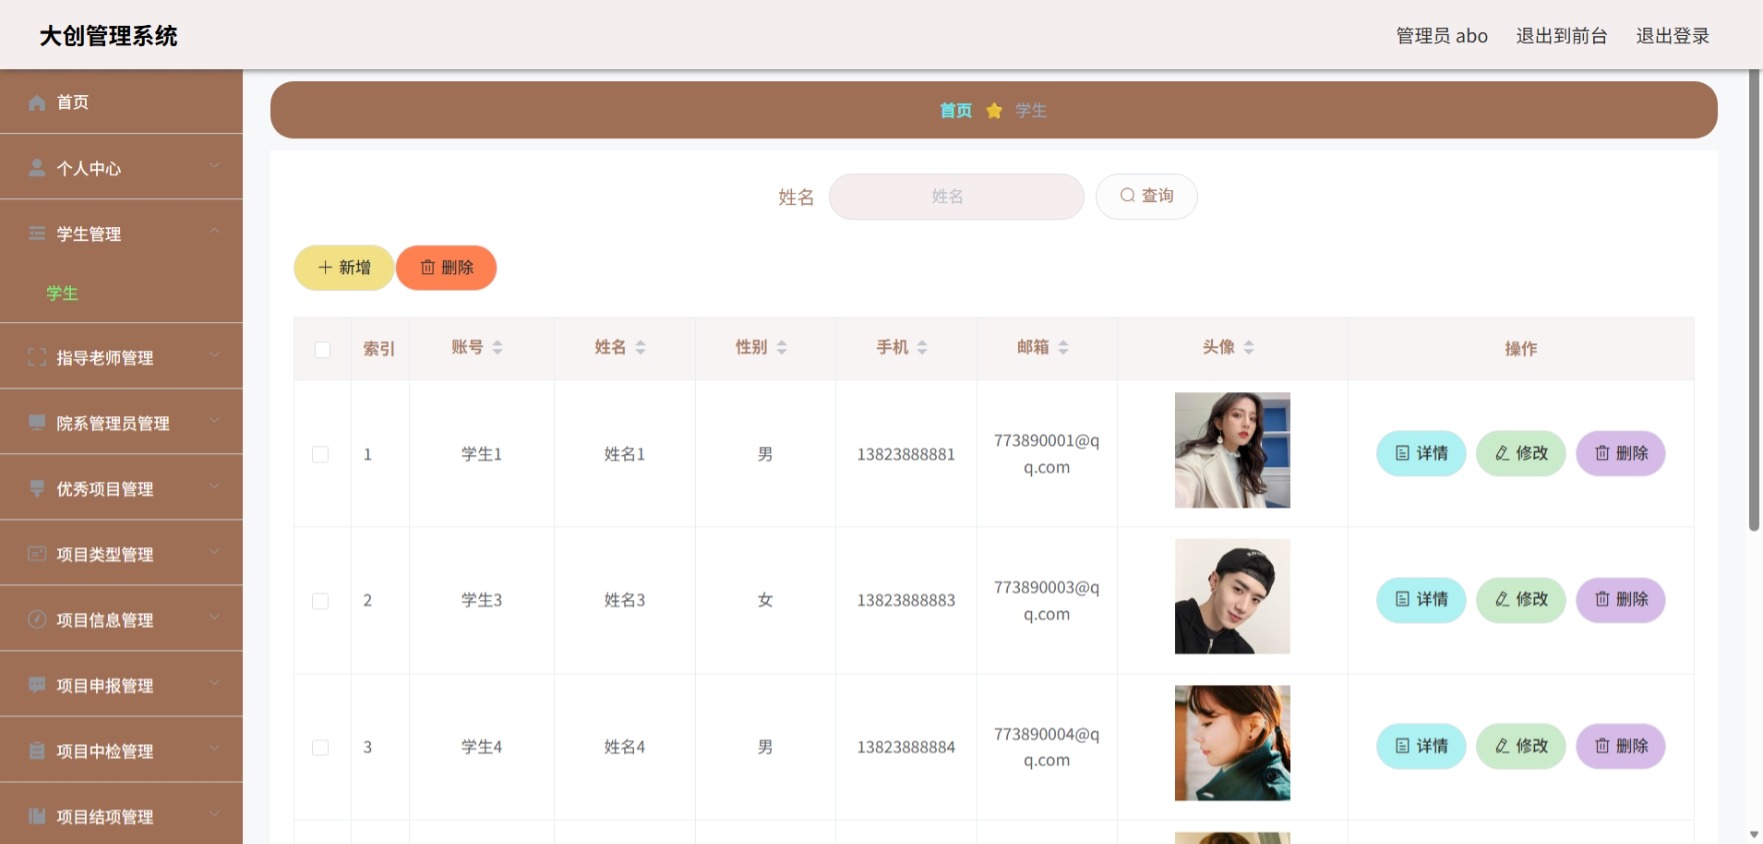Click 退出登录 in the top bar
This screenshot has height=844, width=1763.
click(1672, 36)
